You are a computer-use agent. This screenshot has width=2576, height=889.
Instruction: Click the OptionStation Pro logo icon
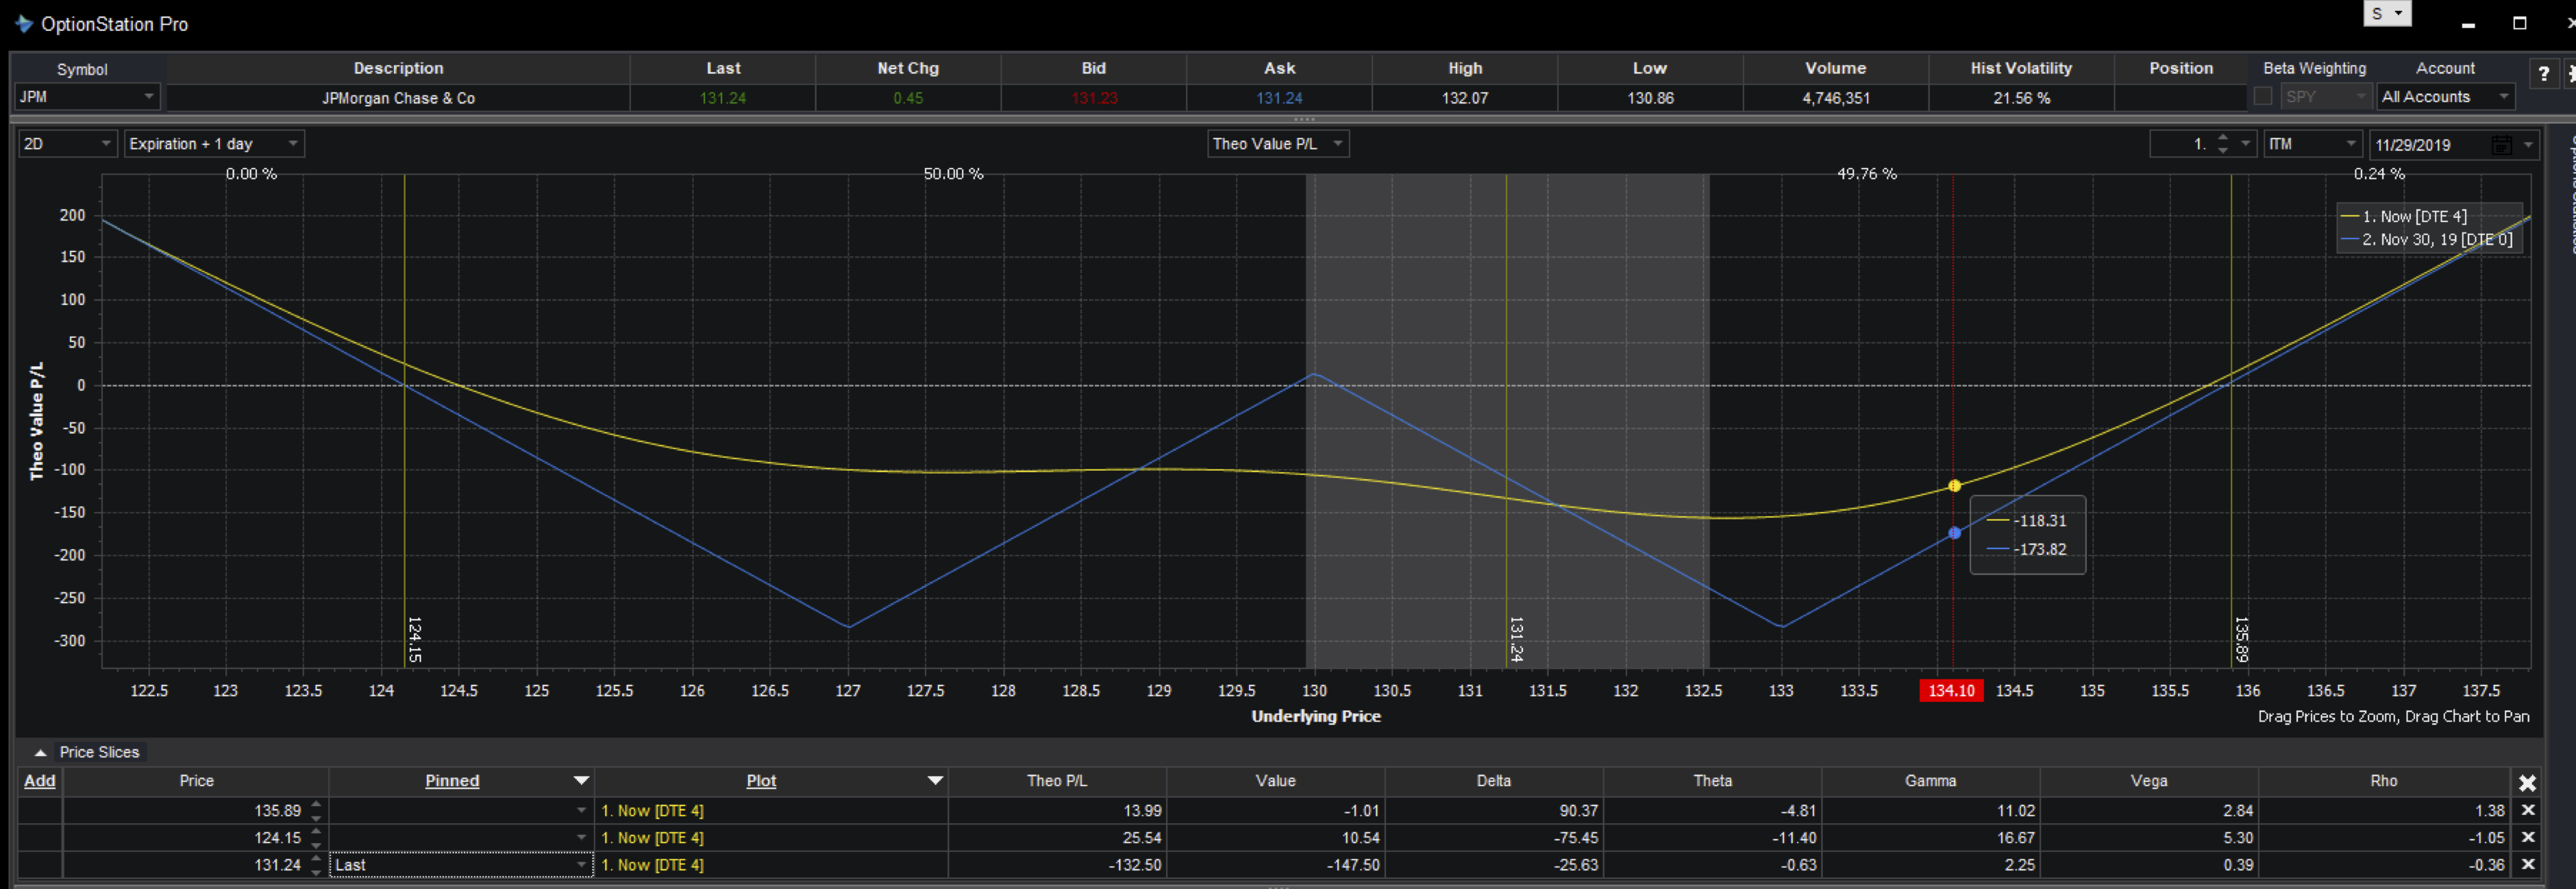click(x=22, y=24)
